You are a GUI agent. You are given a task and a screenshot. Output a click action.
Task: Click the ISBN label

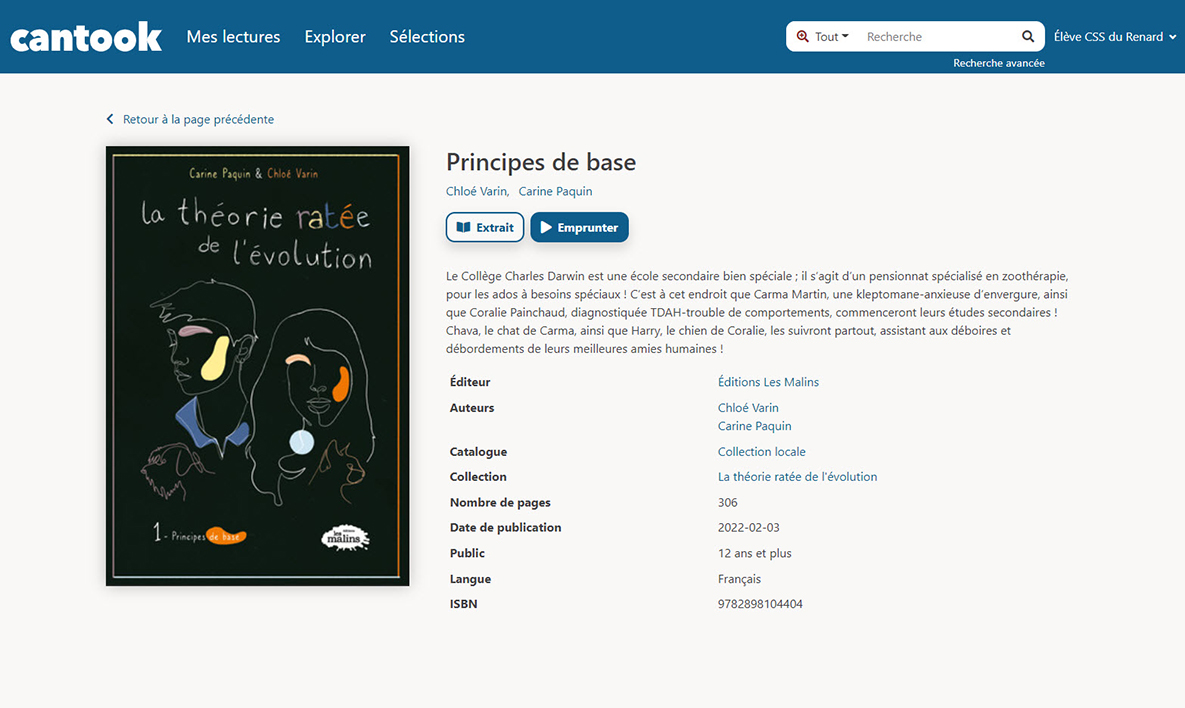[x=463, y=604]
